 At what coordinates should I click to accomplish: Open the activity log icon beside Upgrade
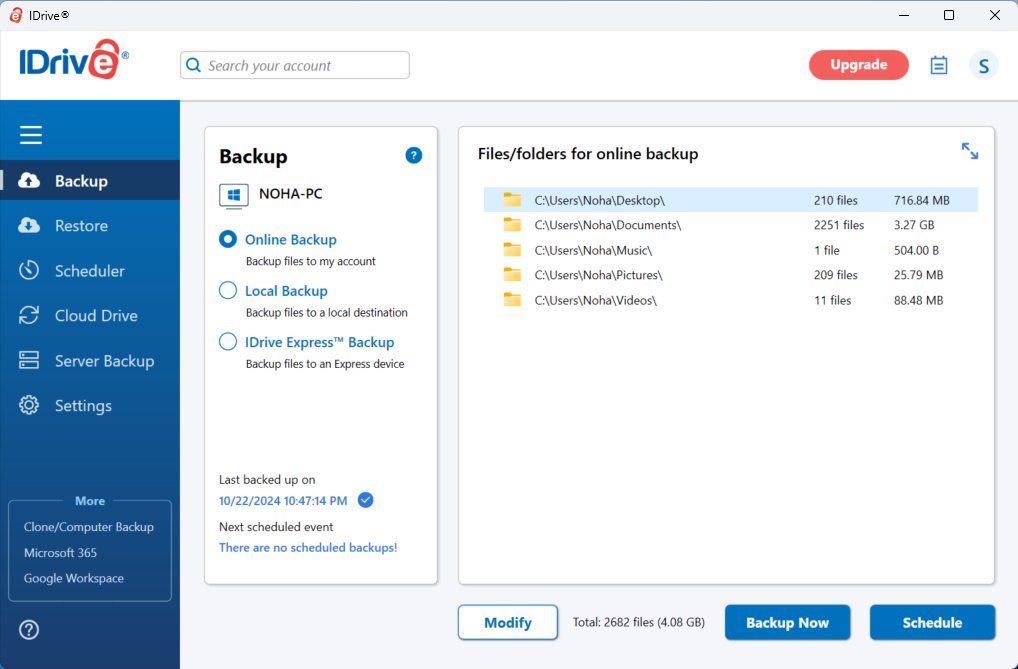(938, 64)
